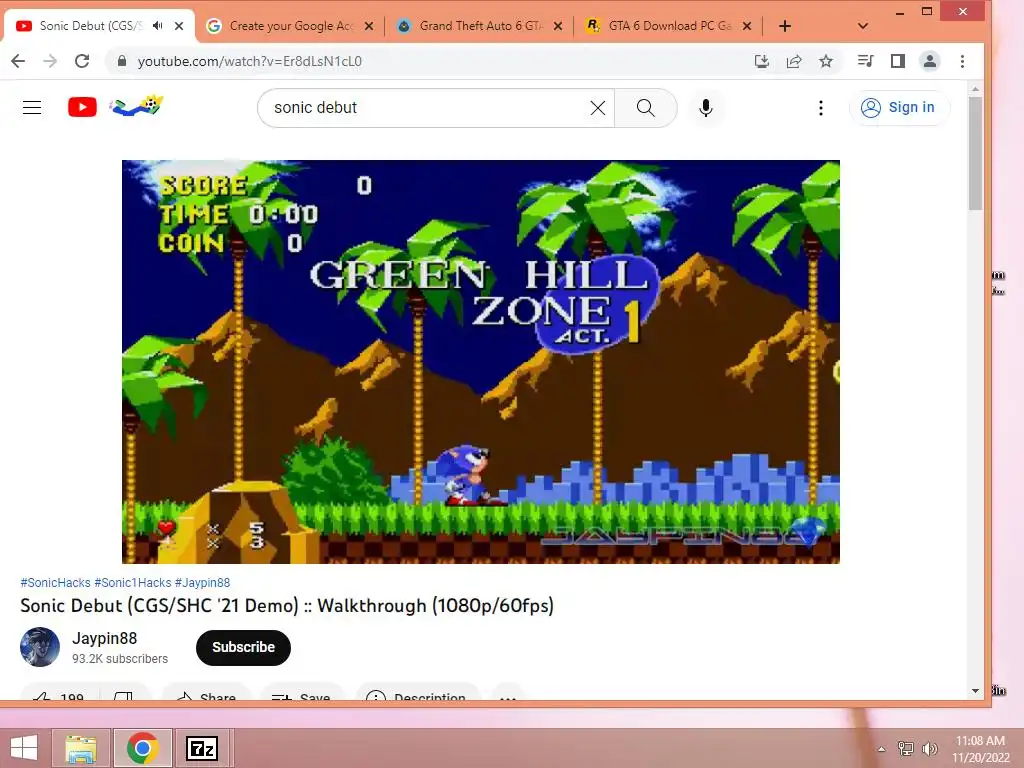Screen dimensions: 1024x768
Task: Open the #Jaypin88 hashtag link
Action: tap(202, 583)
